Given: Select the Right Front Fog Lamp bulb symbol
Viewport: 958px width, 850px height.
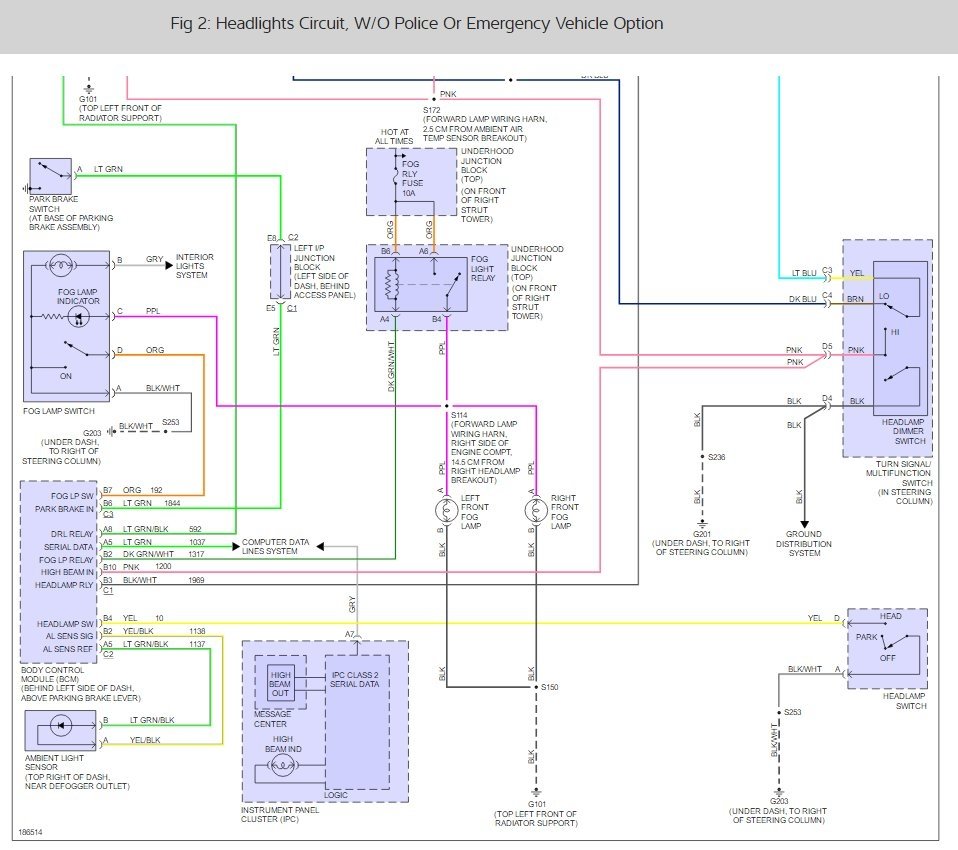Looking at the screenshot, I should pos(536,510).
